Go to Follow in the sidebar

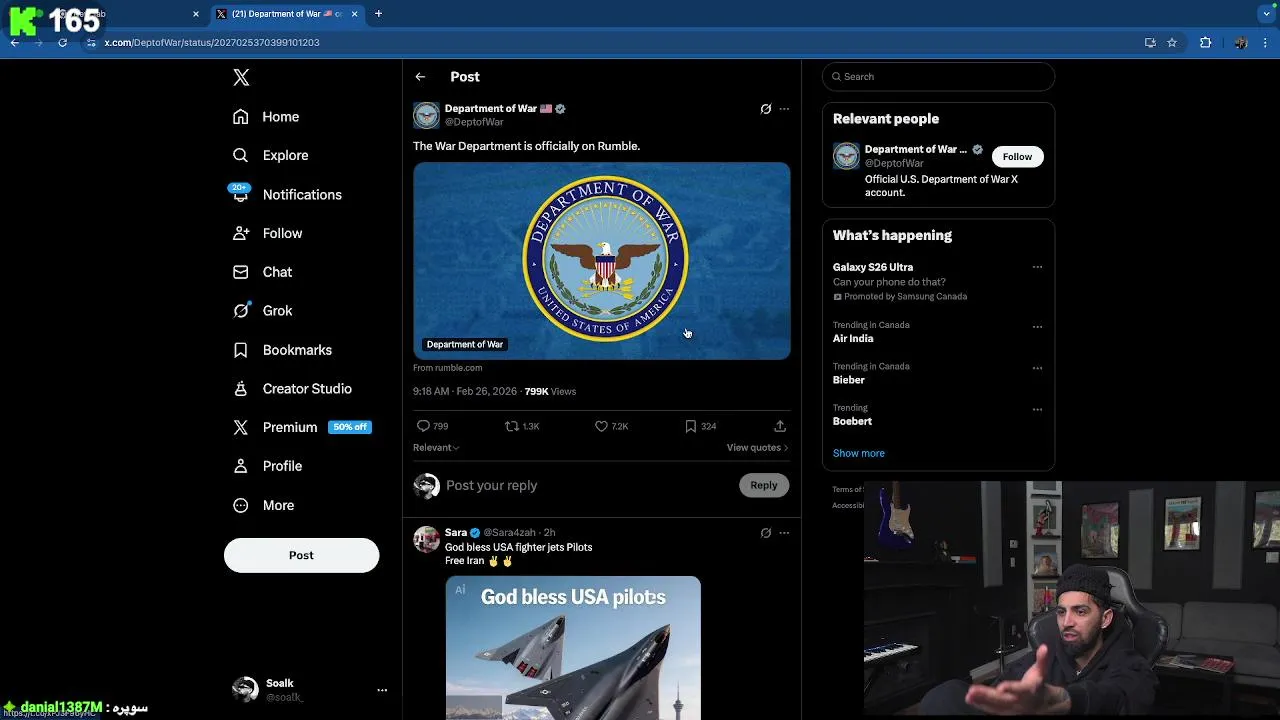tap(267, 233)
